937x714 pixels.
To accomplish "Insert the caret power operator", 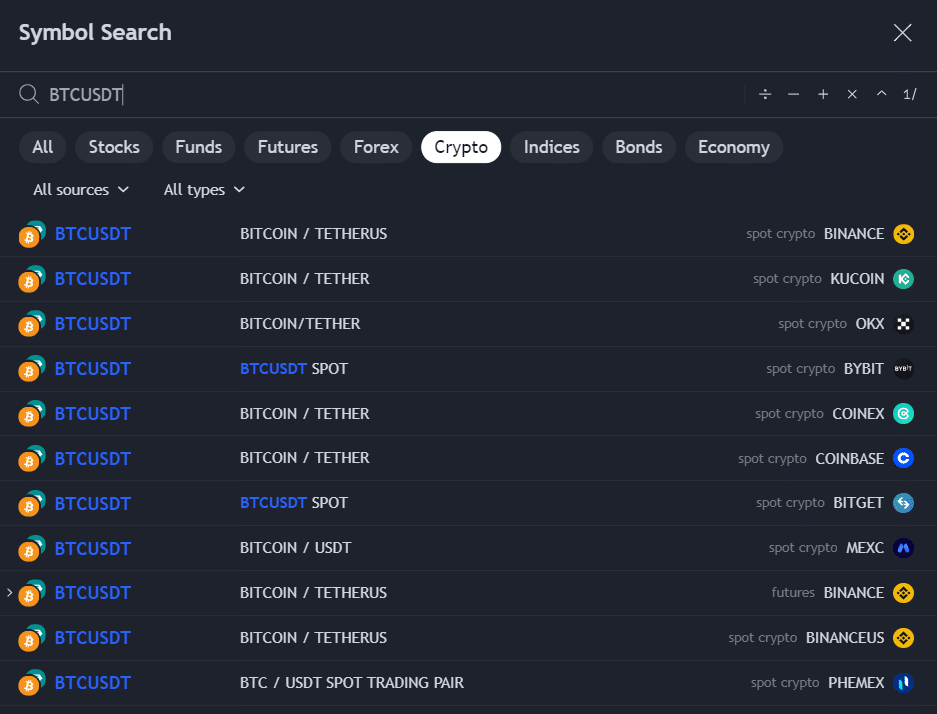I will coord(881,94).
